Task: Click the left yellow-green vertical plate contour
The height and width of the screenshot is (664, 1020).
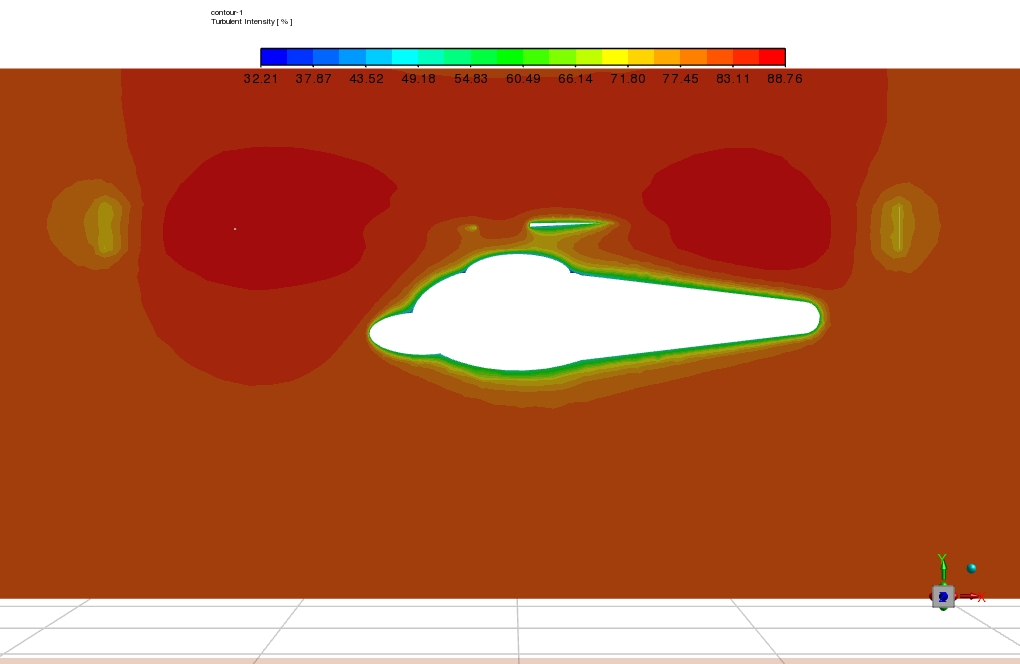Action: [102, 226]
